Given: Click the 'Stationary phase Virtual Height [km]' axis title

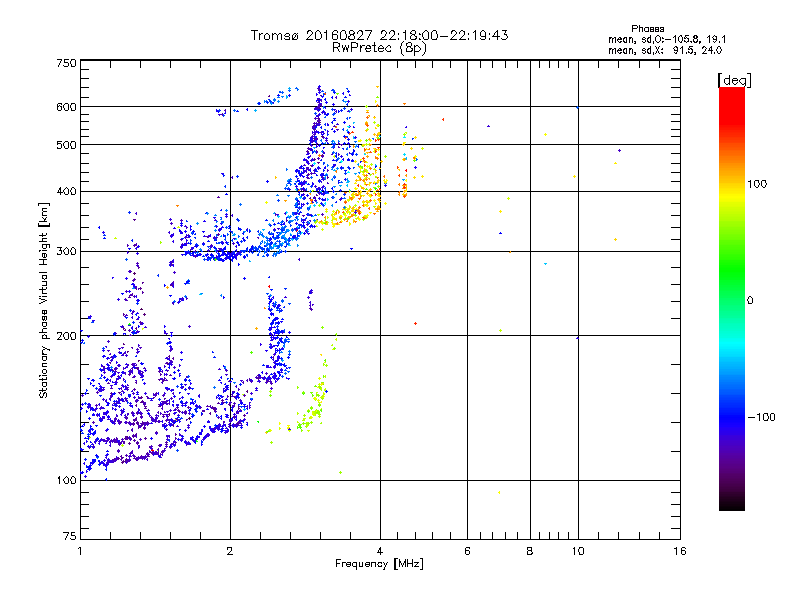Looking at the screenshot, I should [44, 300].
